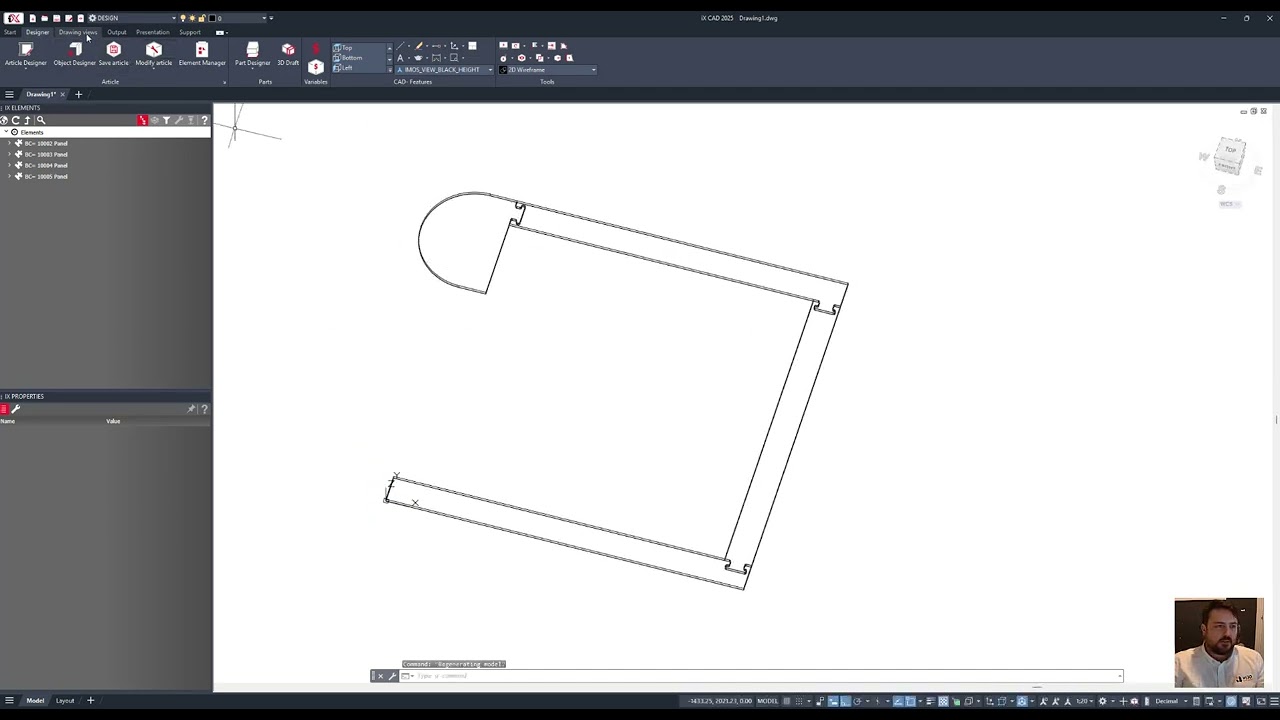
Task: Collapse the Elements root node
Action: pyautogui.click(x=5, y=132)
